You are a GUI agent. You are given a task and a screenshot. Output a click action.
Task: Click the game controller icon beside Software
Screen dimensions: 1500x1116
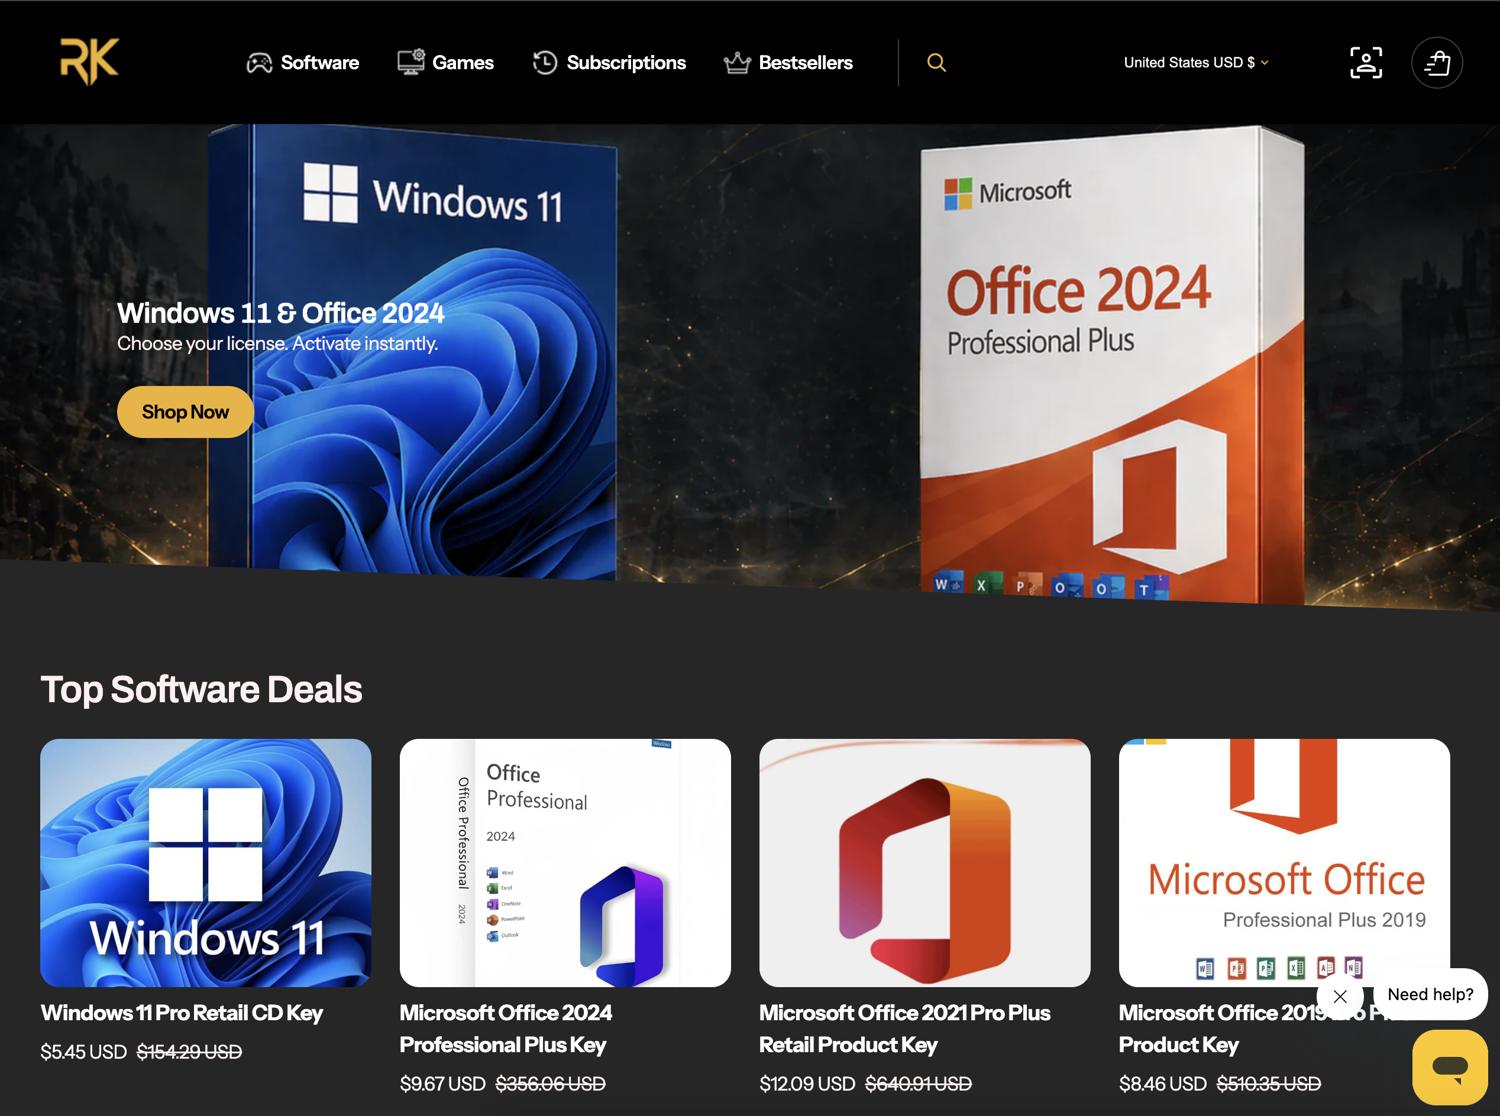click(259, 63)
